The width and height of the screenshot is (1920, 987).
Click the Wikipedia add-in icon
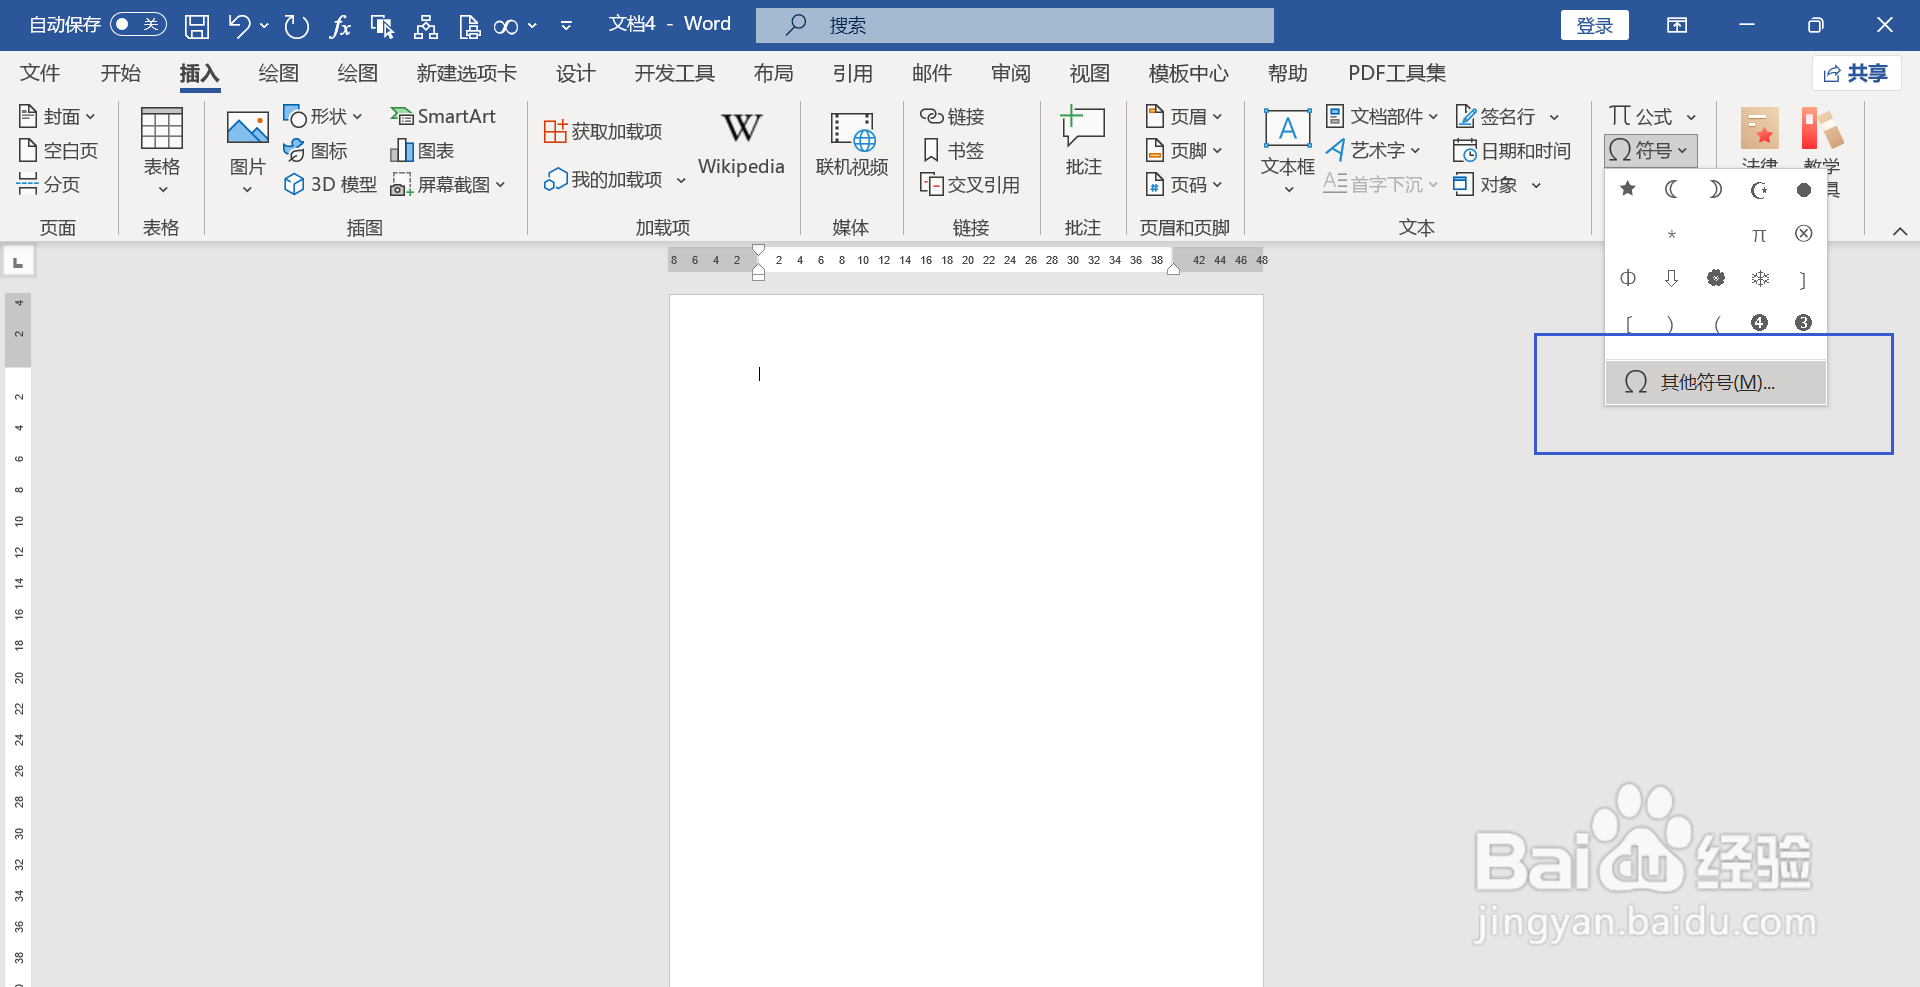(x=741, y=128)
